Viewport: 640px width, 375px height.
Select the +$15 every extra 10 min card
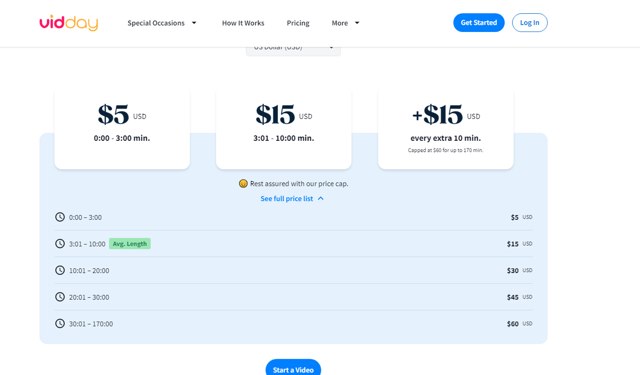click(x=446, y=128)
